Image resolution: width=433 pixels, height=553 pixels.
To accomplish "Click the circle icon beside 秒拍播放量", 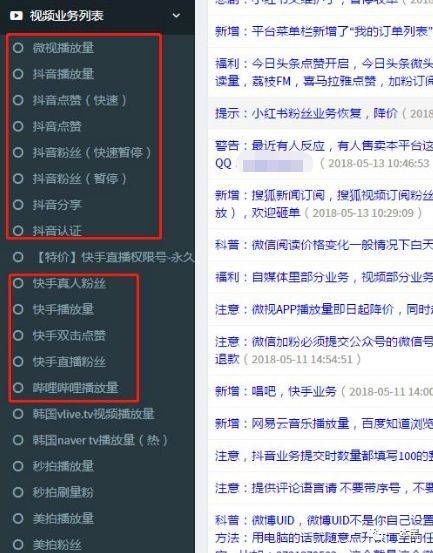I will coord(18,466).
